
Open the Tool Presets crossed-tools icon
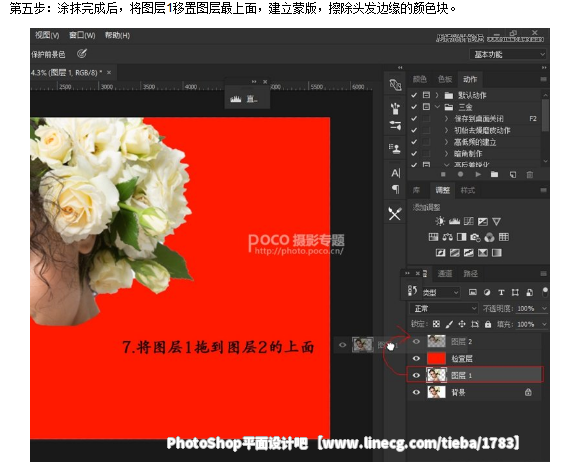coord(395,214)
